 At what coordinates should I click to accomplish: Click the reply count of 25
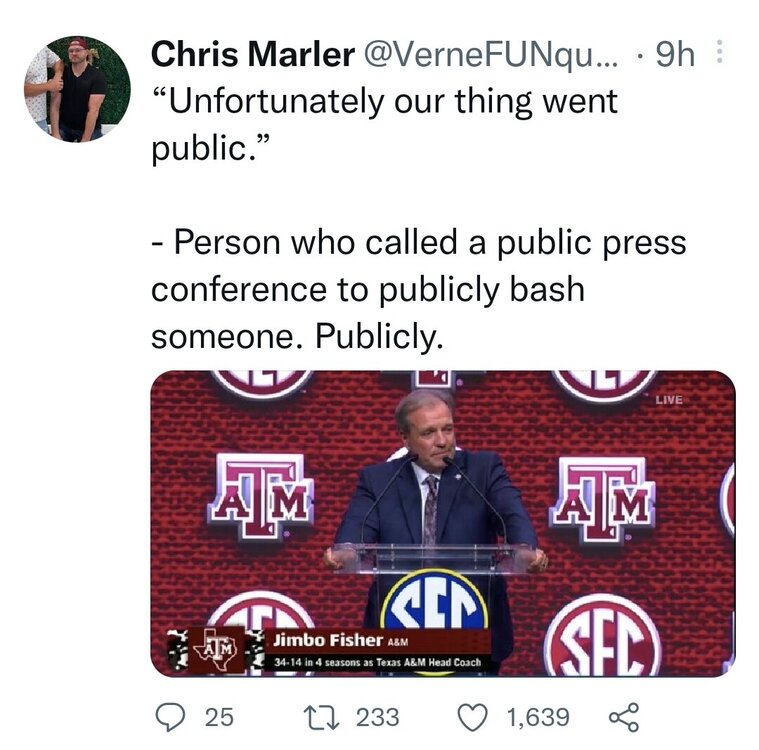218,717
